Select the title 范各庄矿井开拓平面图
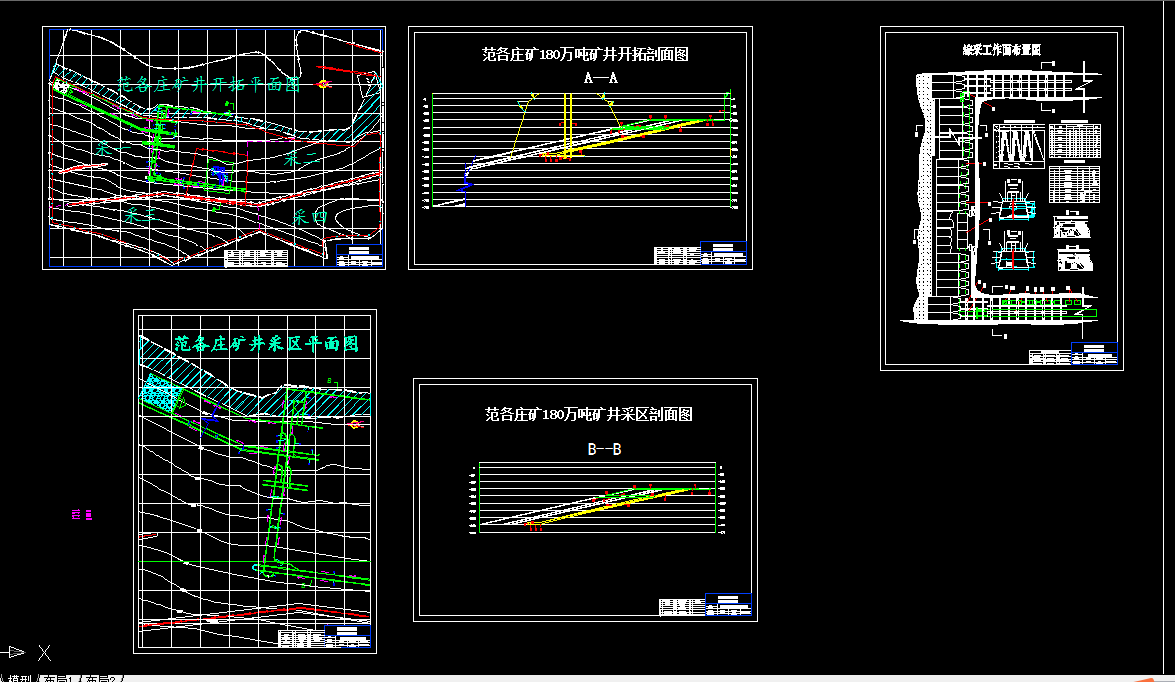1175x682 pixels. [x=209, y=84]
